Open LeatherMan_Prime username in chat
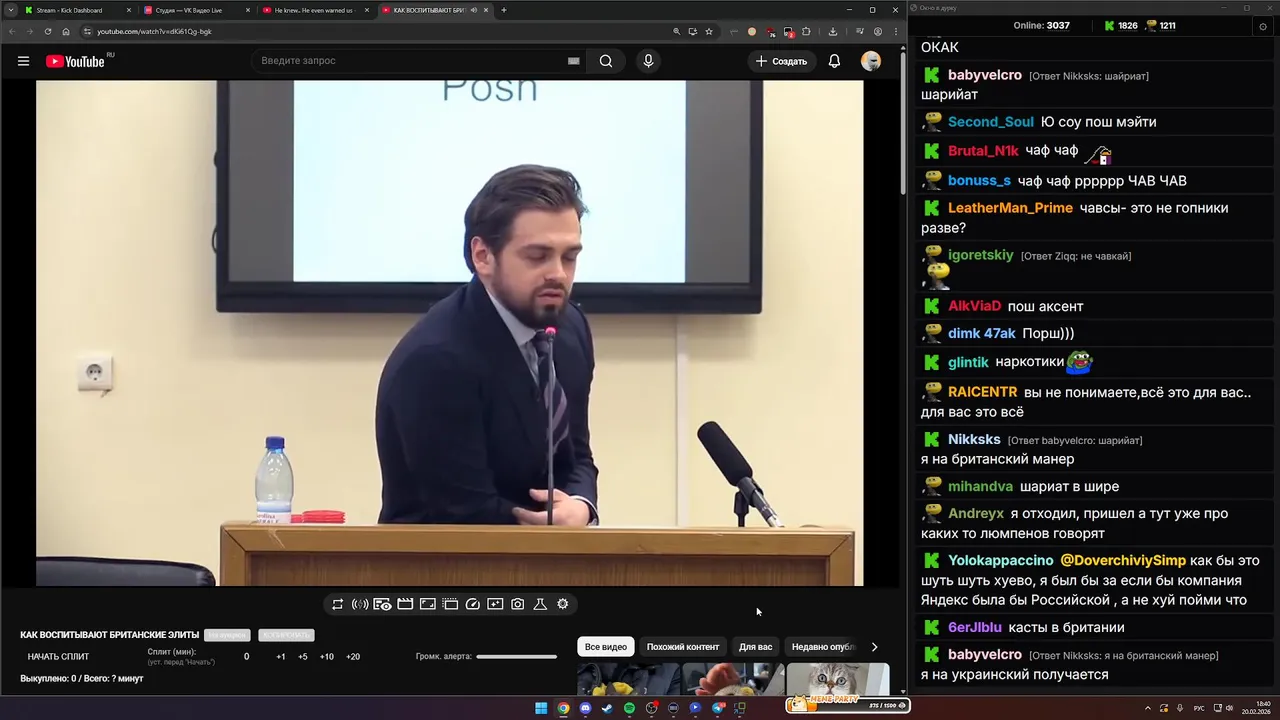The image size is (1280, 720). pos(1010,208)
